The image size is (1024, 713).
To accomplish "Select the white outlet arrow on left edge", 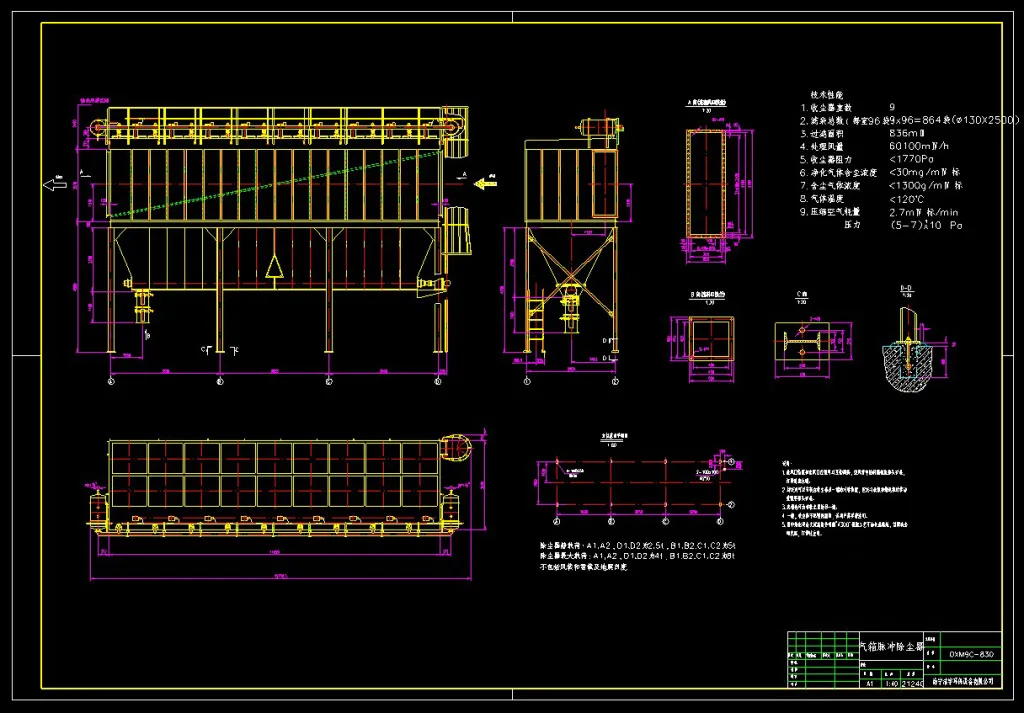I will (x=54, y=184).
